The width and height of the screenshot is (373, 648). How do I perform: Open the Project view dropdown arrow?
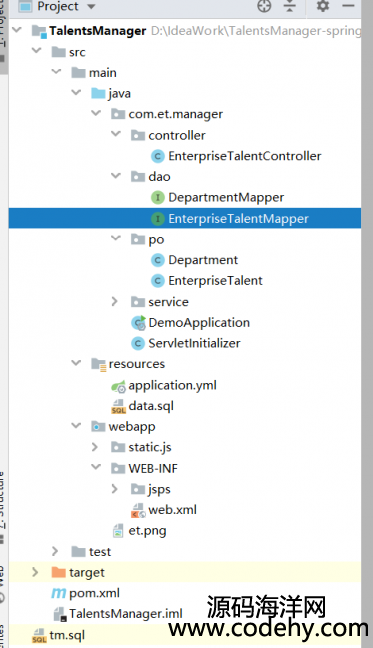click(x=91, y=7)
